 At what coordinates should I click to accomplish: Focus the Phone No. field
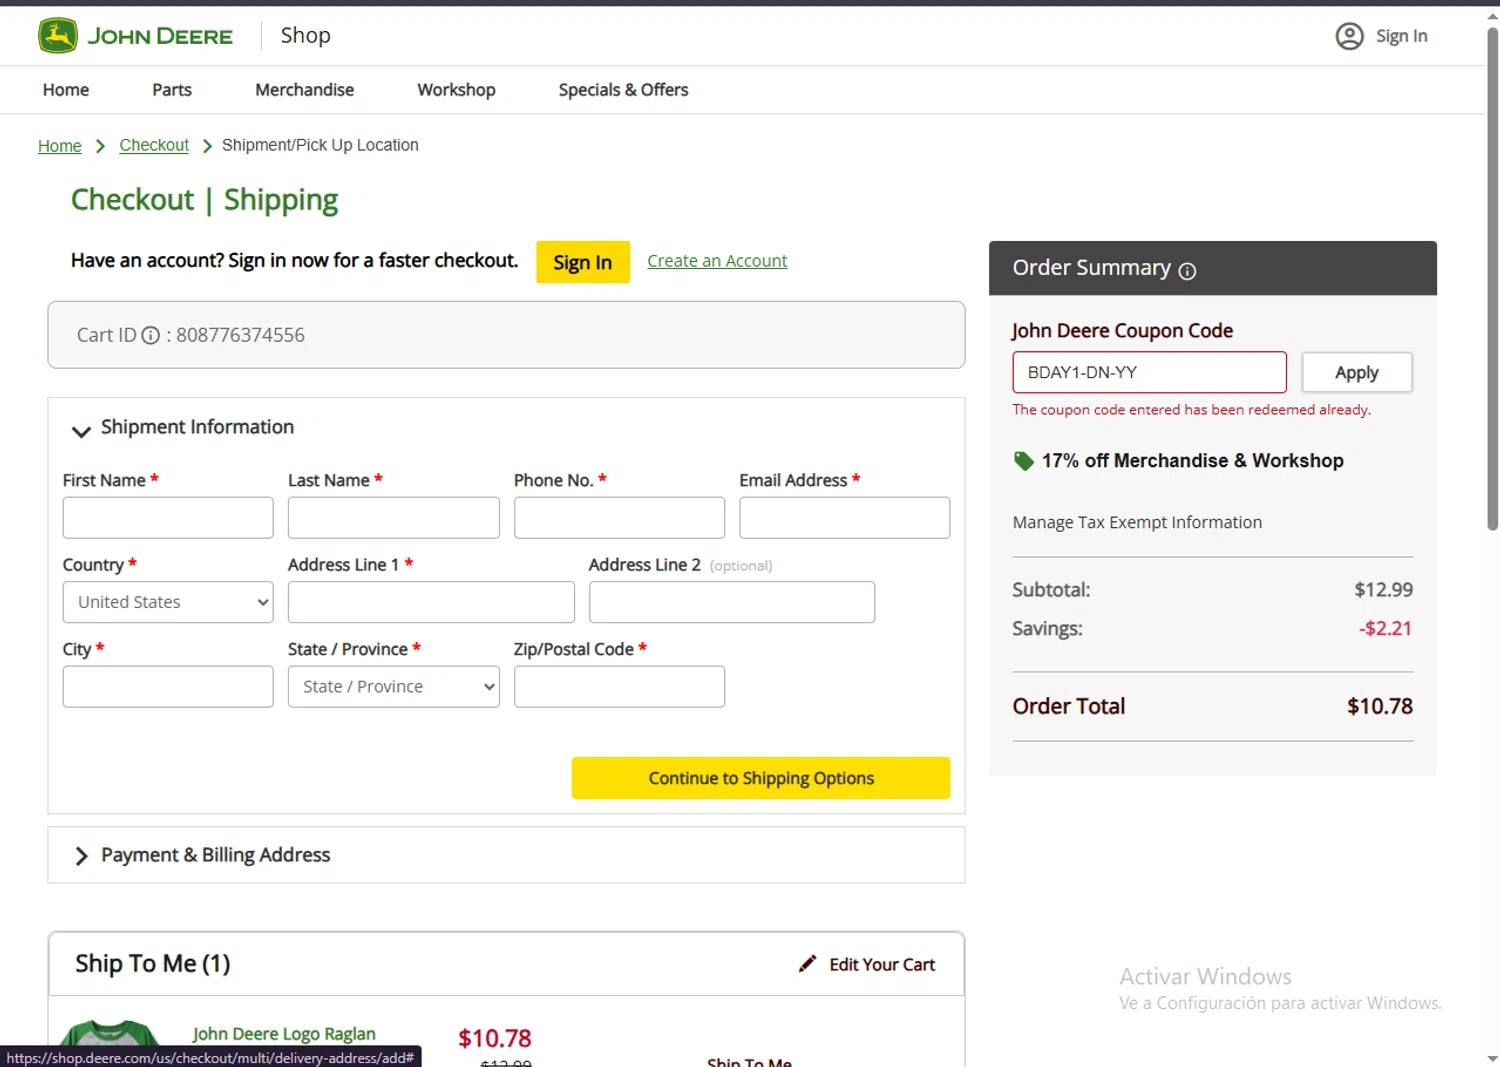(619, 518)
